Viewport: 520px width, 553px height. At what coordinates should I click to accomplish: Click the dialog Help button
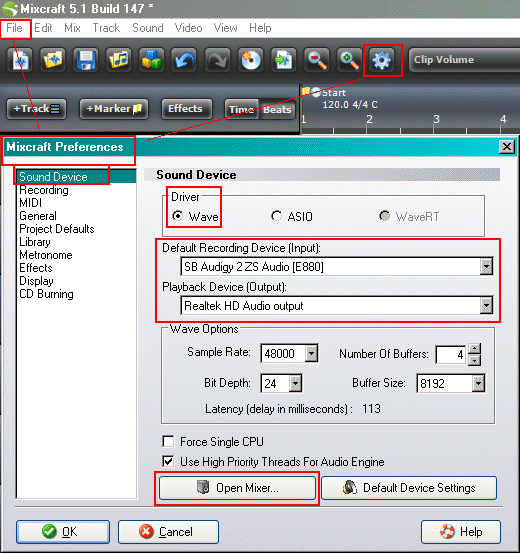click(461, 531)
